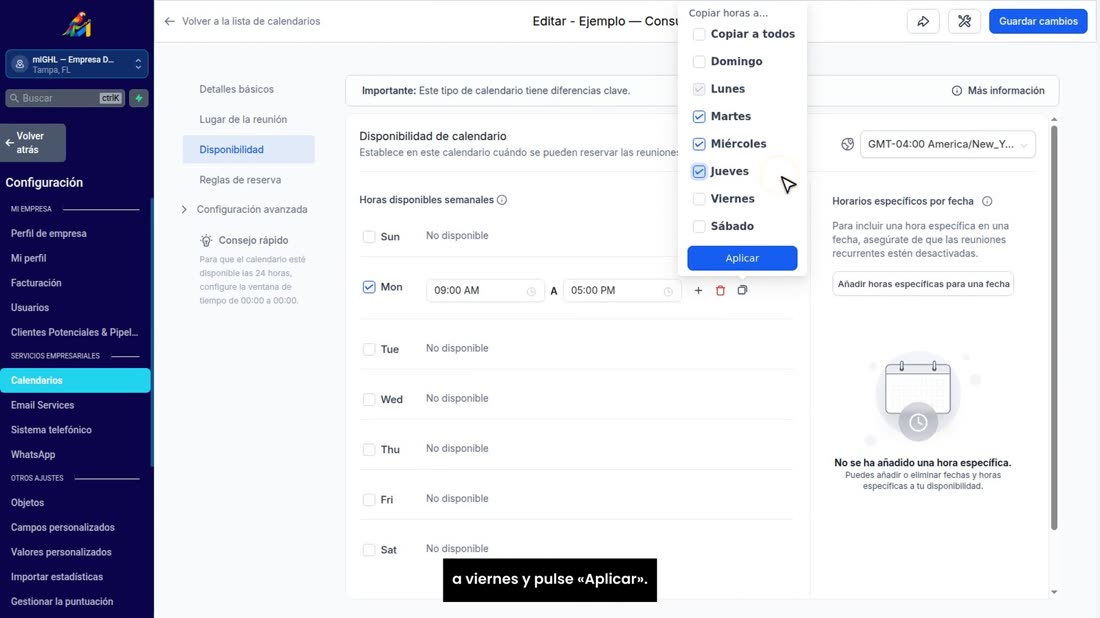
Task: Enable the Sat availability checkbox
Action: pos(369,550)
